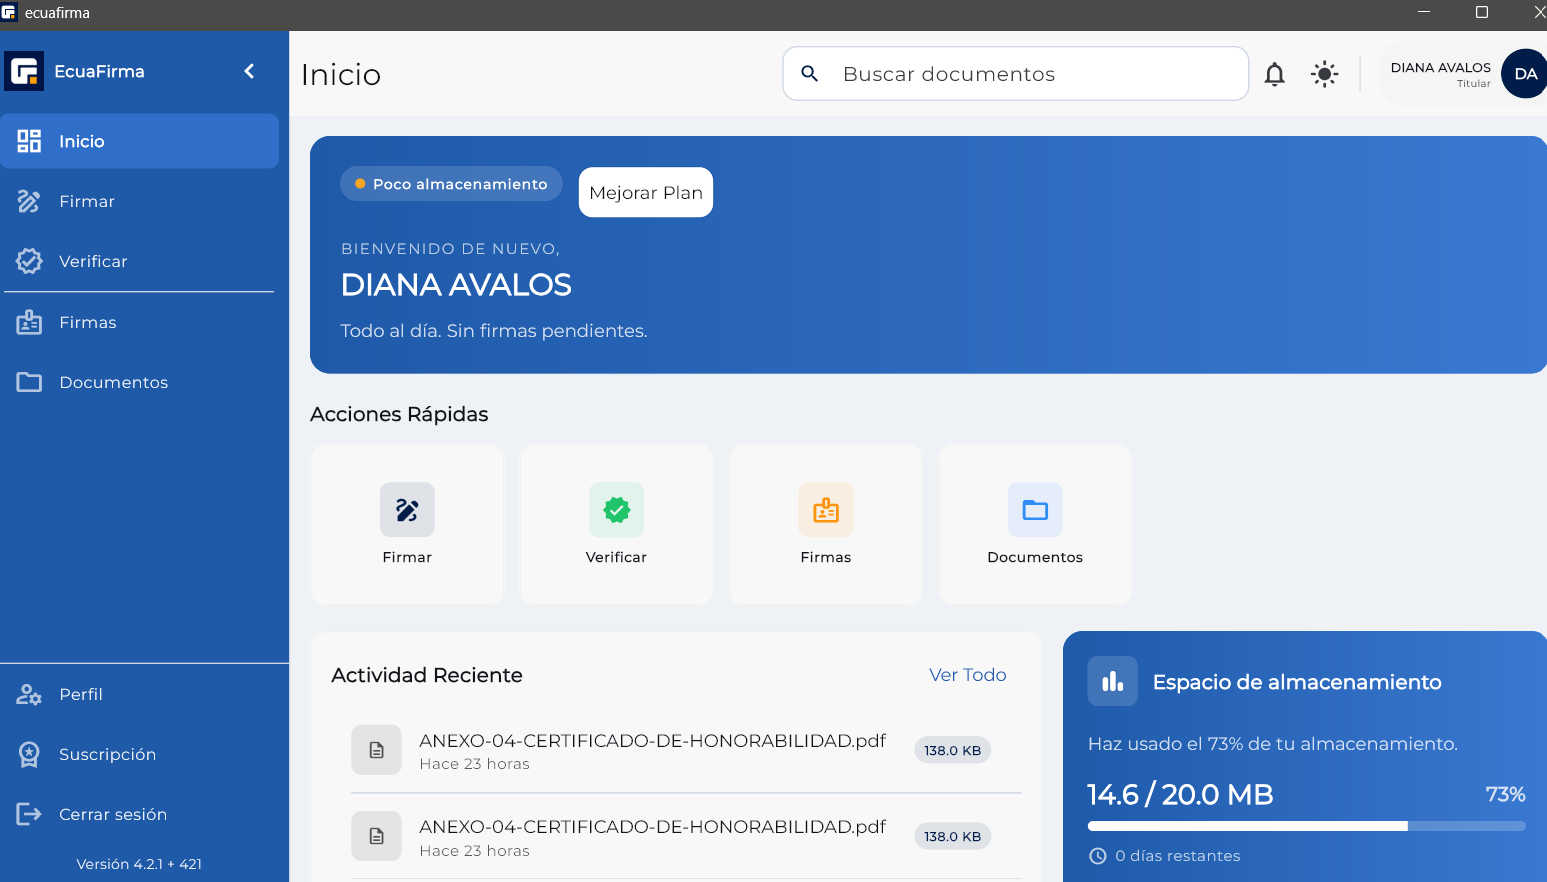Click the second recent activity file icon
1547x882 pixels.
(x=376, y=836)
